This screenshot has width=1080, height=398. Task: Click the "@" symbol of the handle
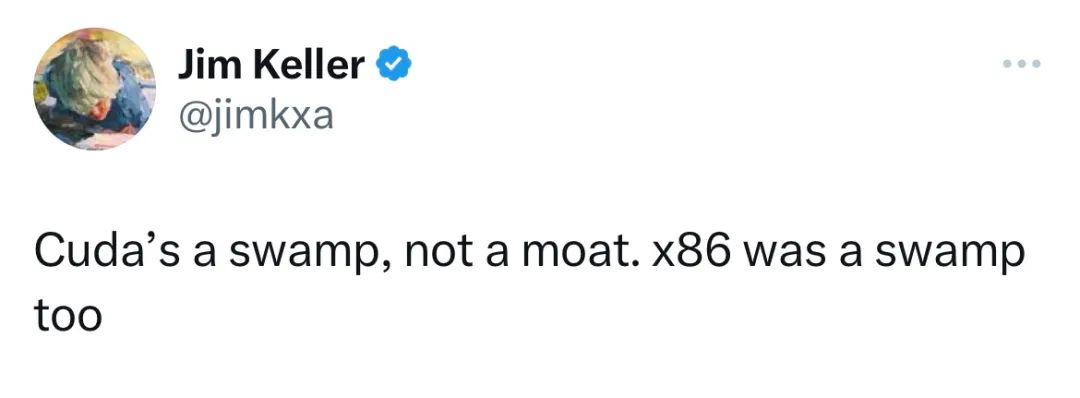click(x=192, y=119)
